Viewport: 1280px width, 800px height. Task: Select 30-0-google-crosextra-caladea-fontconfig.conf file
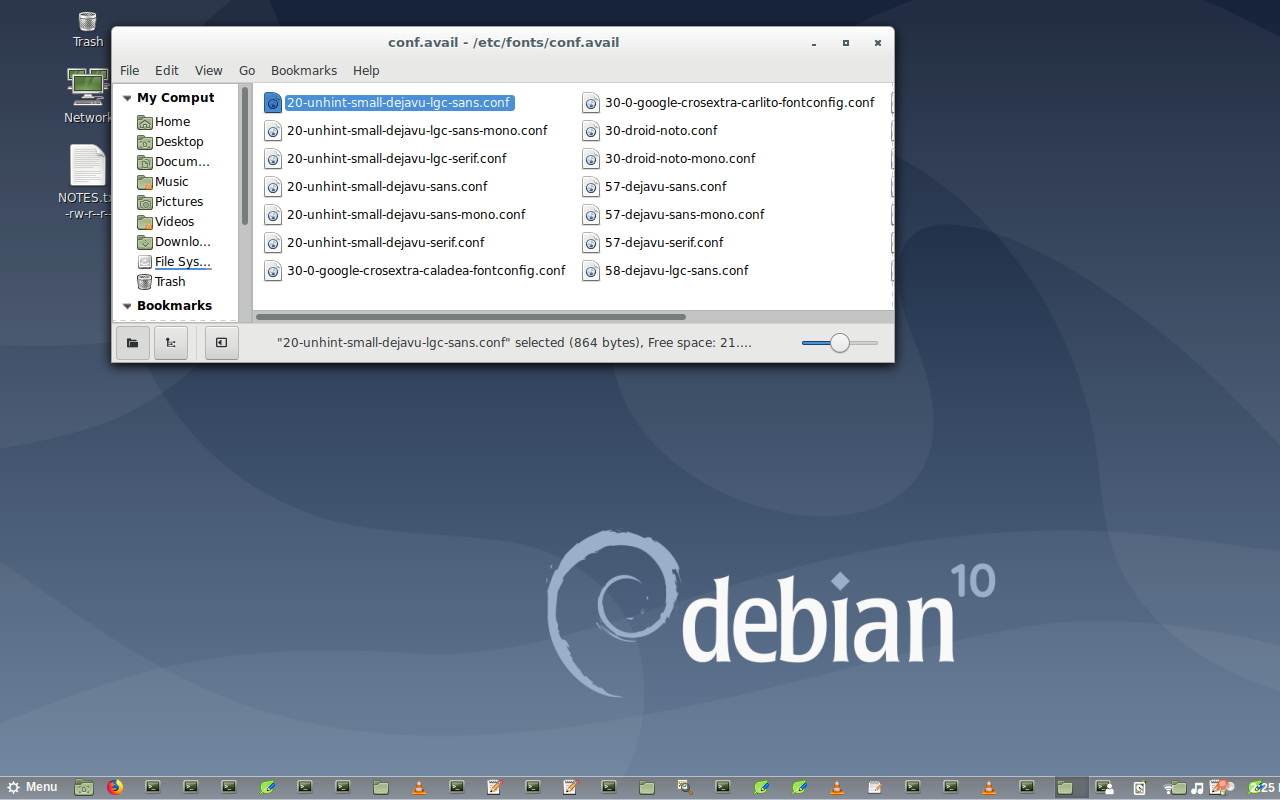415,270
